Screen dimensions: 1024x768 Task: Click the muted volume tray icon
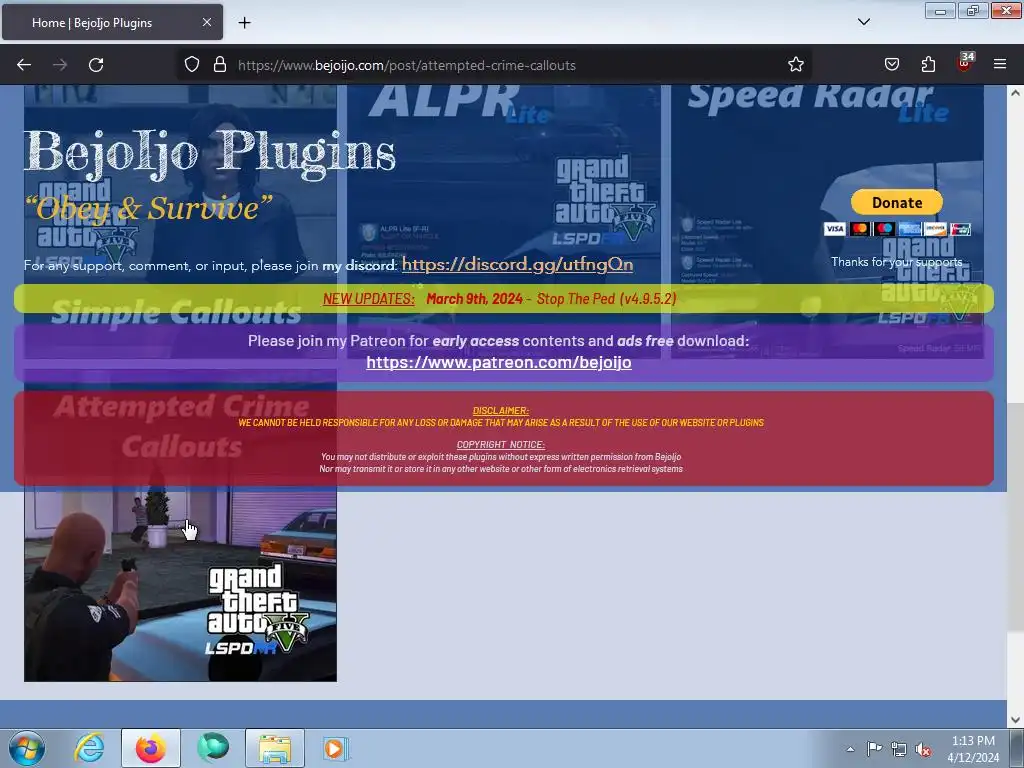click(923, 749)
